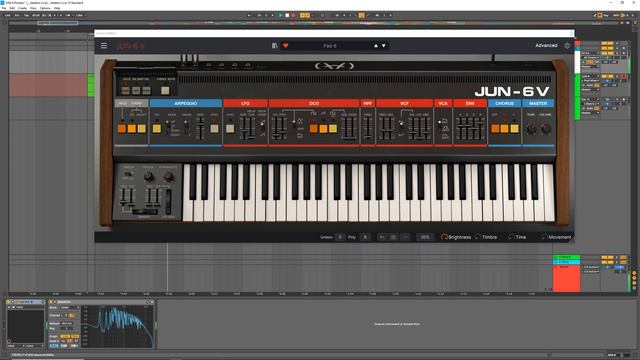Click the mod wheel beside keyboard
This screenshot has height=360, width=640.
pos(168,201)
